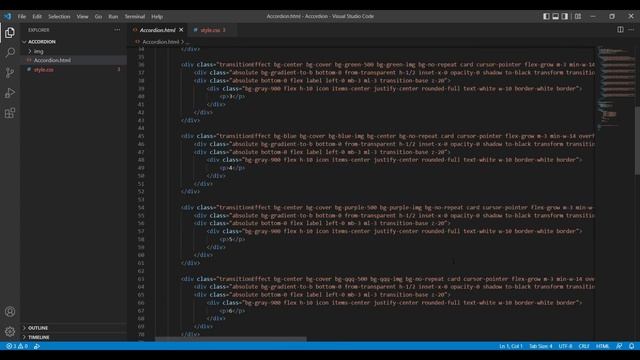
Task: Open the Customize Layout icon
Action: (578, 16)
